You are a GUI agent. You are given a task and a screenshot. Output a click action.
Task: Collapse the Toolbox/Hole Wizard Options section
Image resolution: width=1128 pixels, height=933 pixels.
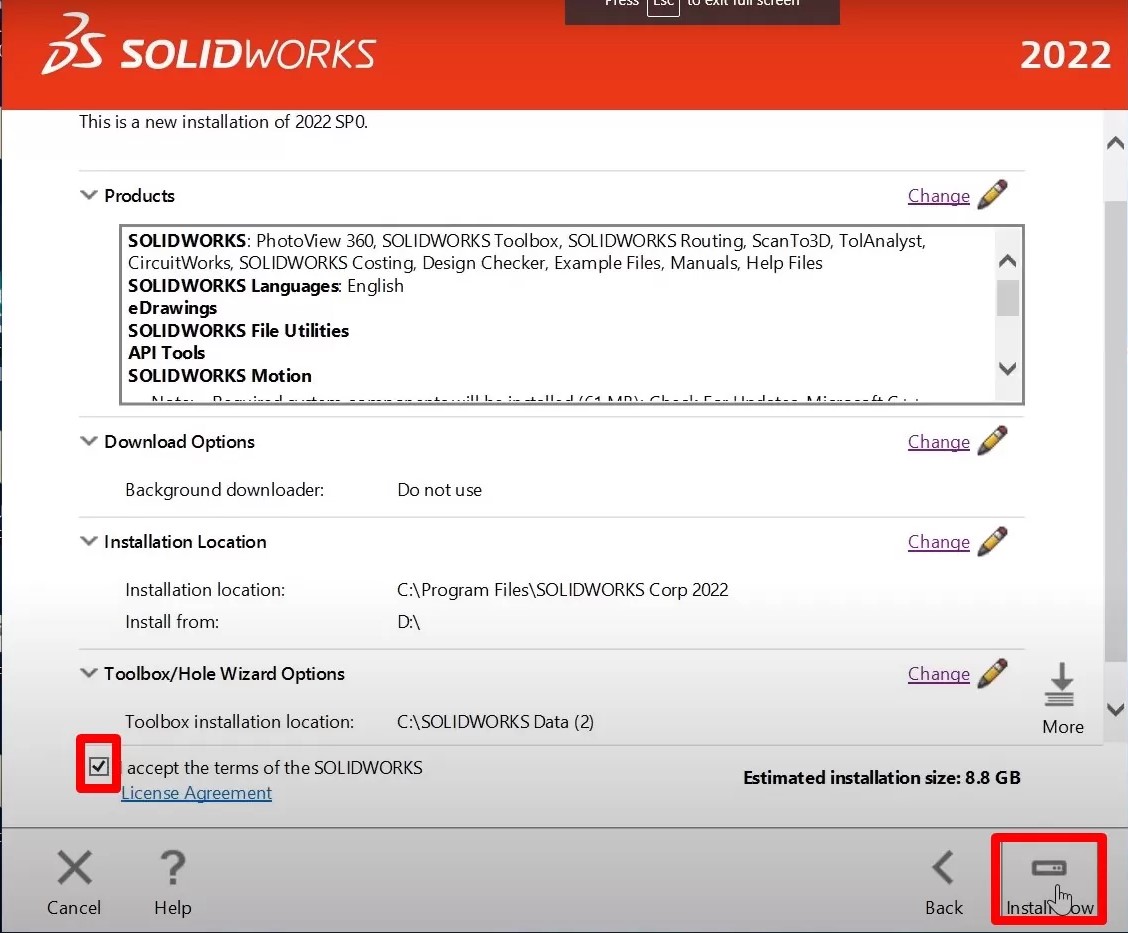(88, 673)
